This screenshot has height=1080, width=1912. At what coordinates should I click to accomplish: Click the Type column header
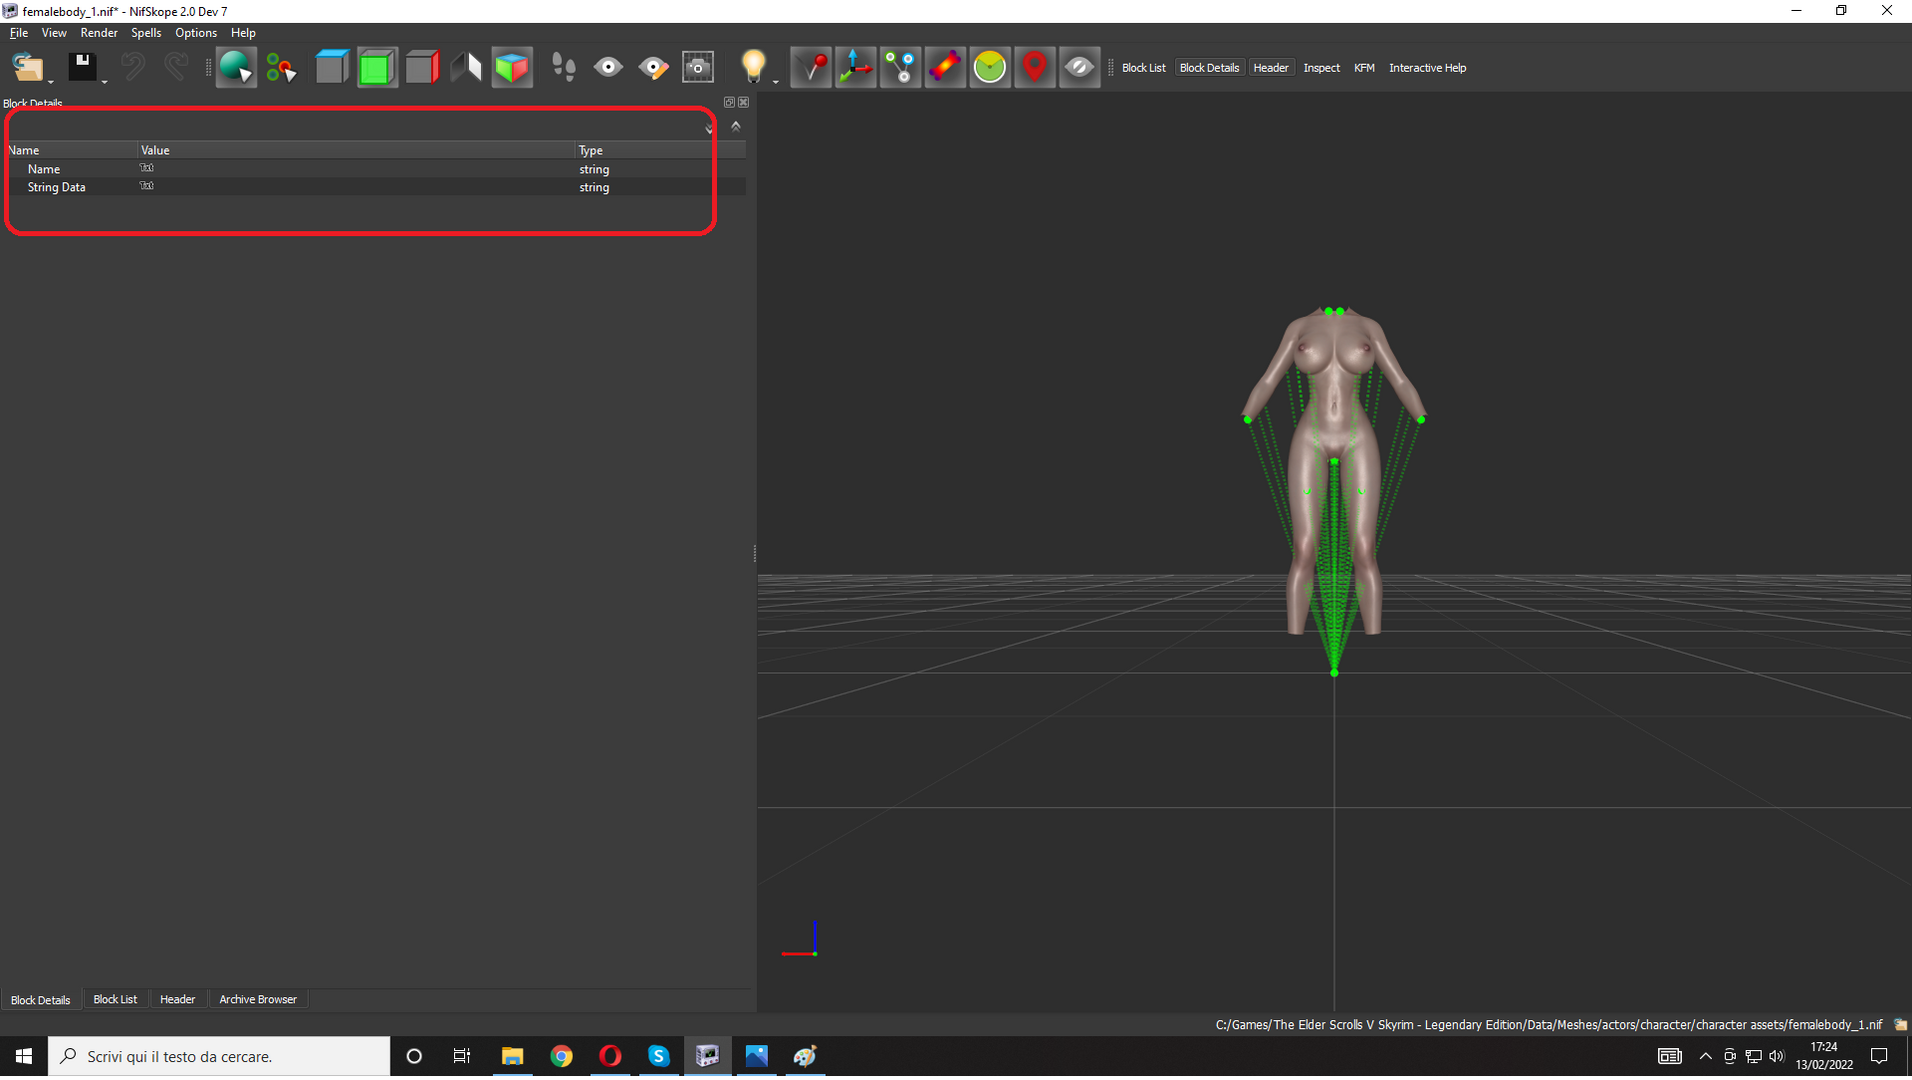[x=660, y=150]
